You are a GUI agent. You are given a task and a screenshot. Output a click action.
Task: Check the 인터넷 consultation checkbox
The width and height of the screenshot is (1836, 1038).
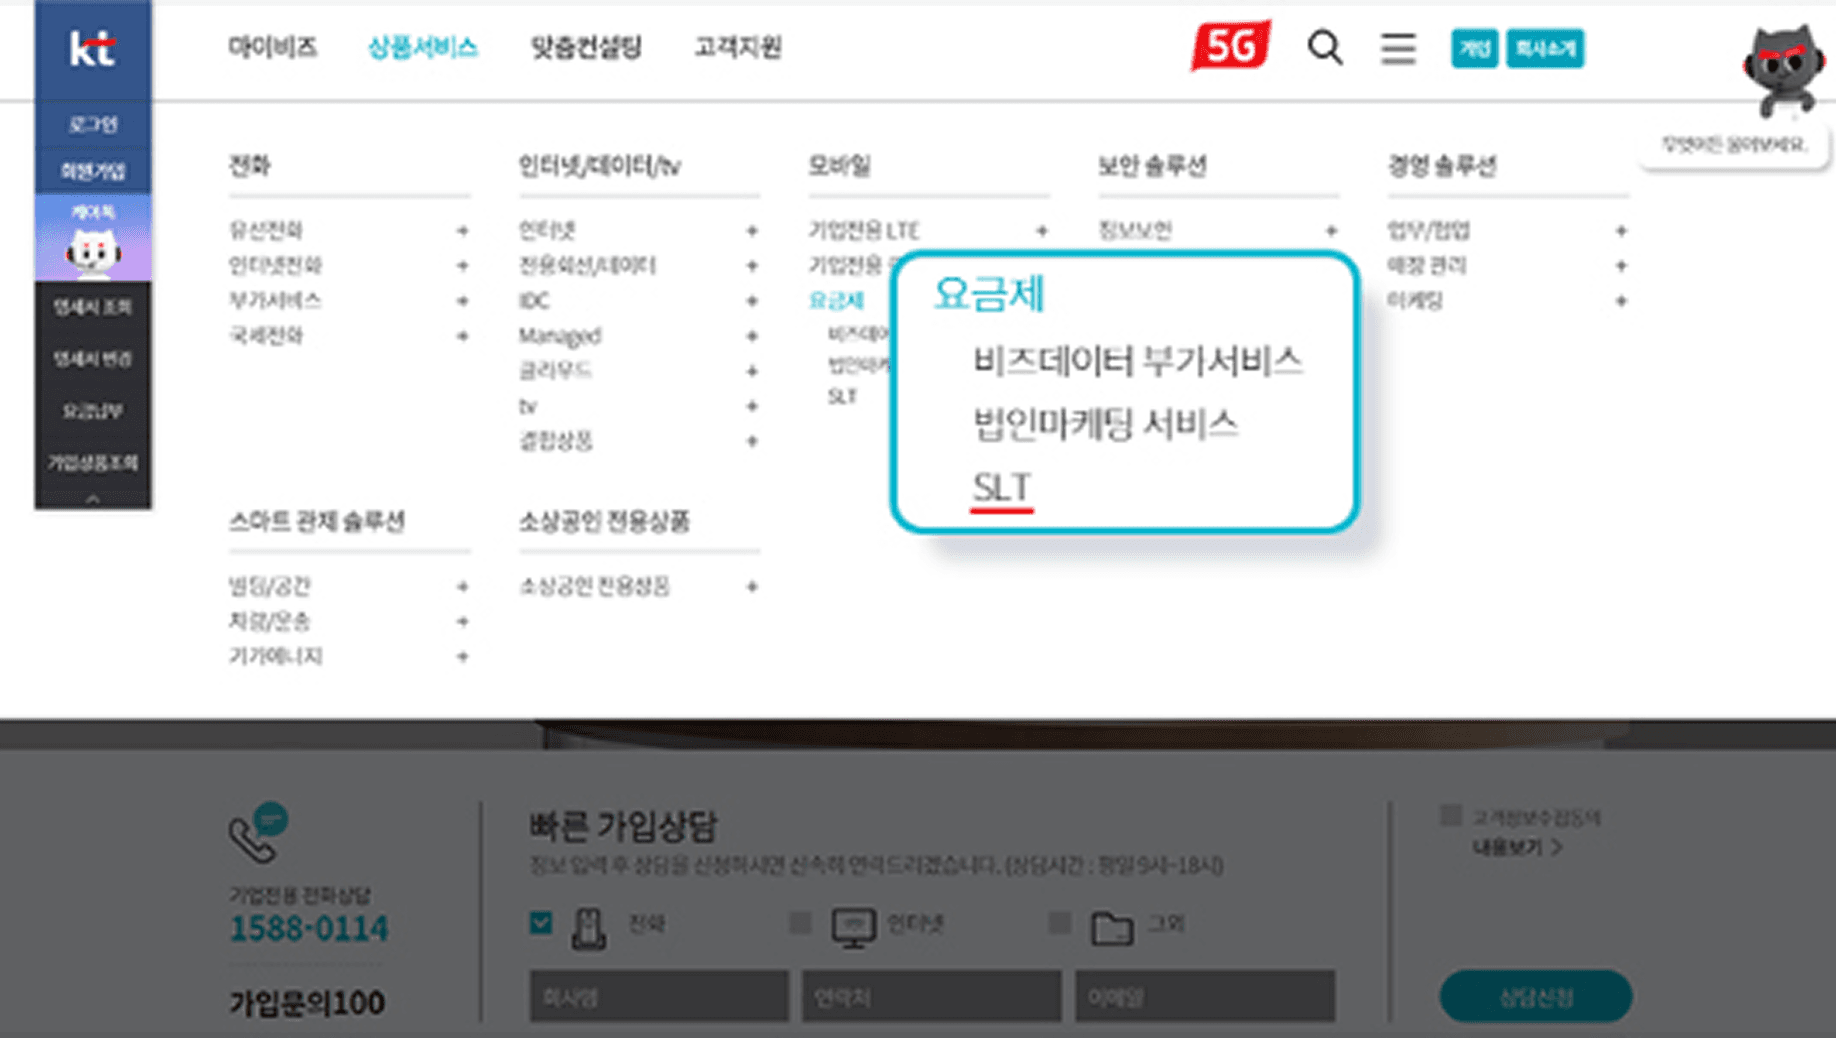(x=800, y=923)
